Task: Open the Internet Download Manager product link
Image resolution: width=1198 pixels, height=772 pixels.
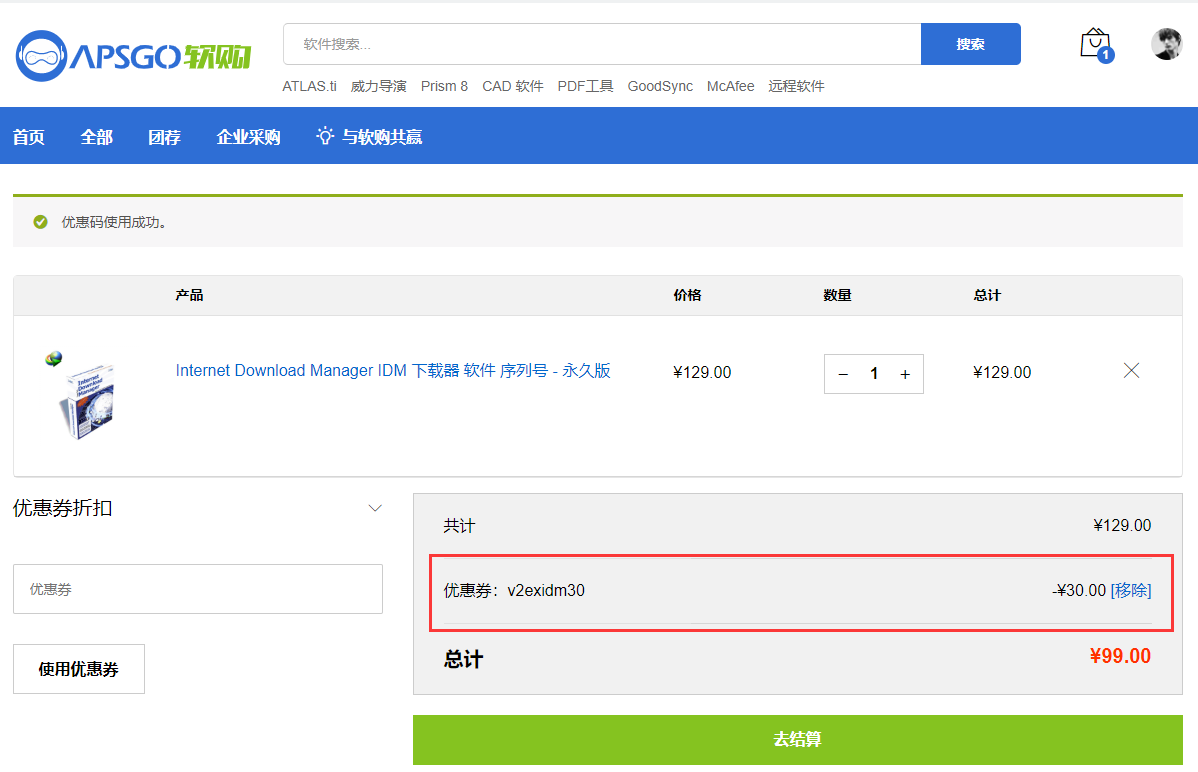Action: [393, 371]
